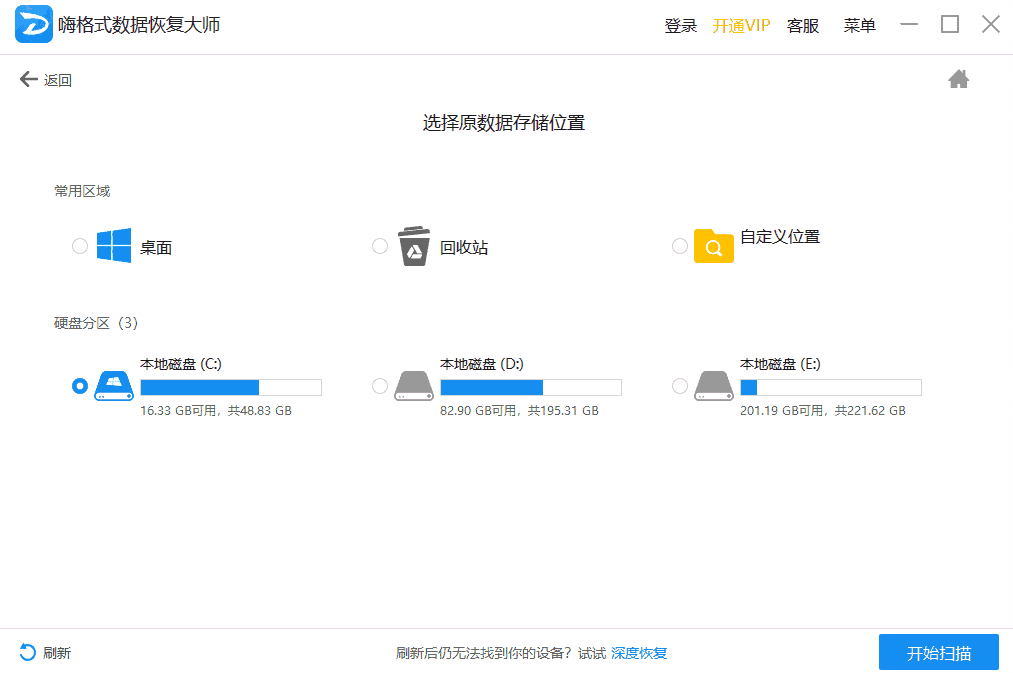Screen dimensions: 1013x673
Task: Click the home icon in top right
Action: click(959, 78)
